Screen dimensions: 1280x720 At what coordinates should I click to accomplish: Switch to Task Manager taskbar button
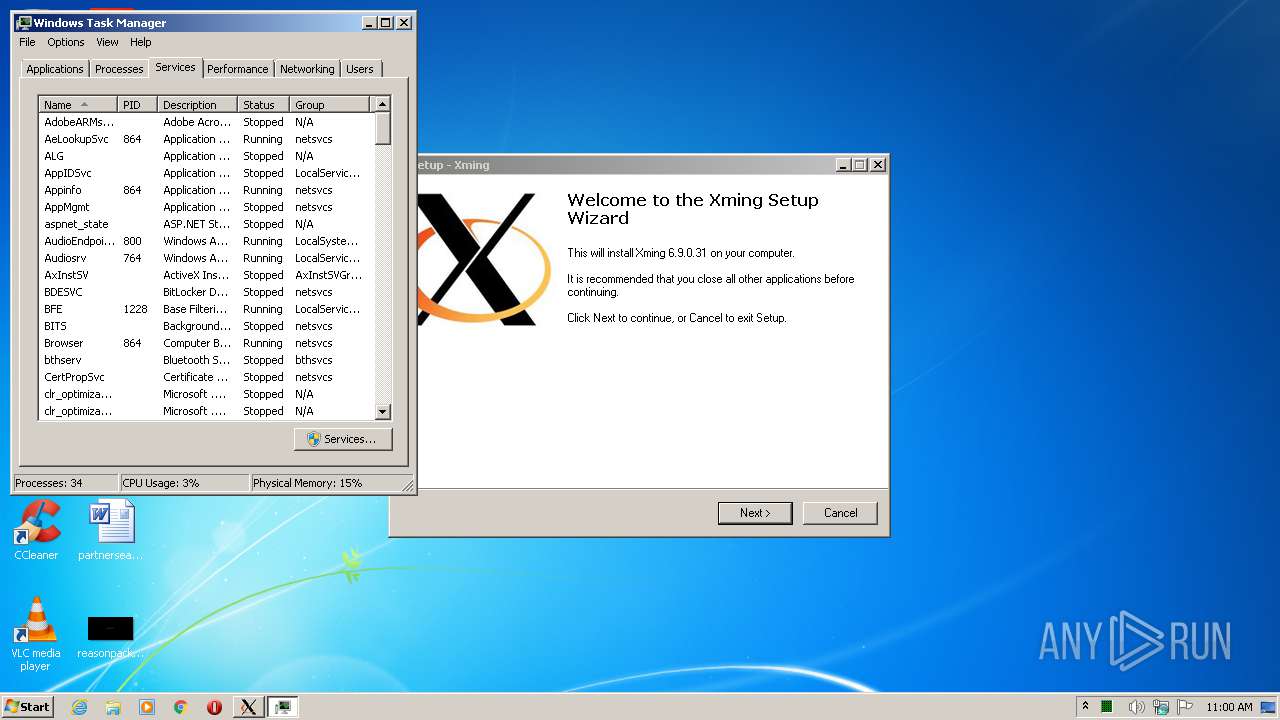tap(283, 707)
